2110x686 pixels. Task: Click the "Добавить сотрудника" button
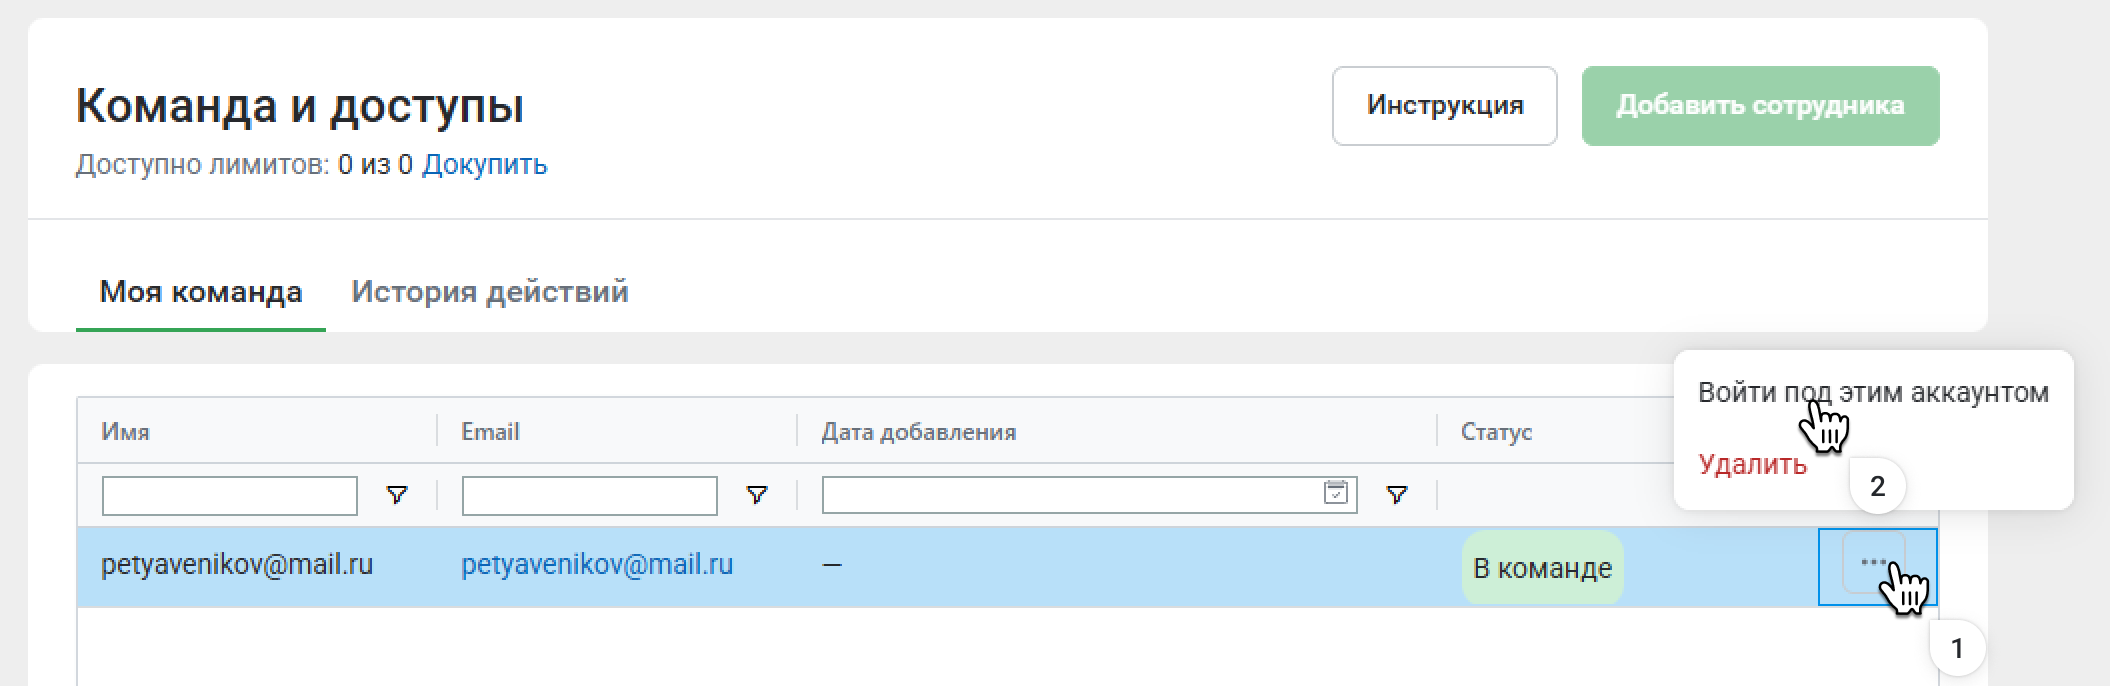click(x=1760, y=106)
